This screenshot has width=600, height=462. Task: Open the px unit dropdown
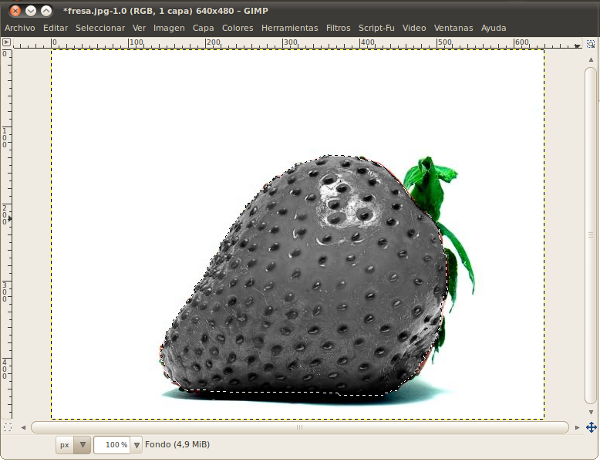coord(73,445)
